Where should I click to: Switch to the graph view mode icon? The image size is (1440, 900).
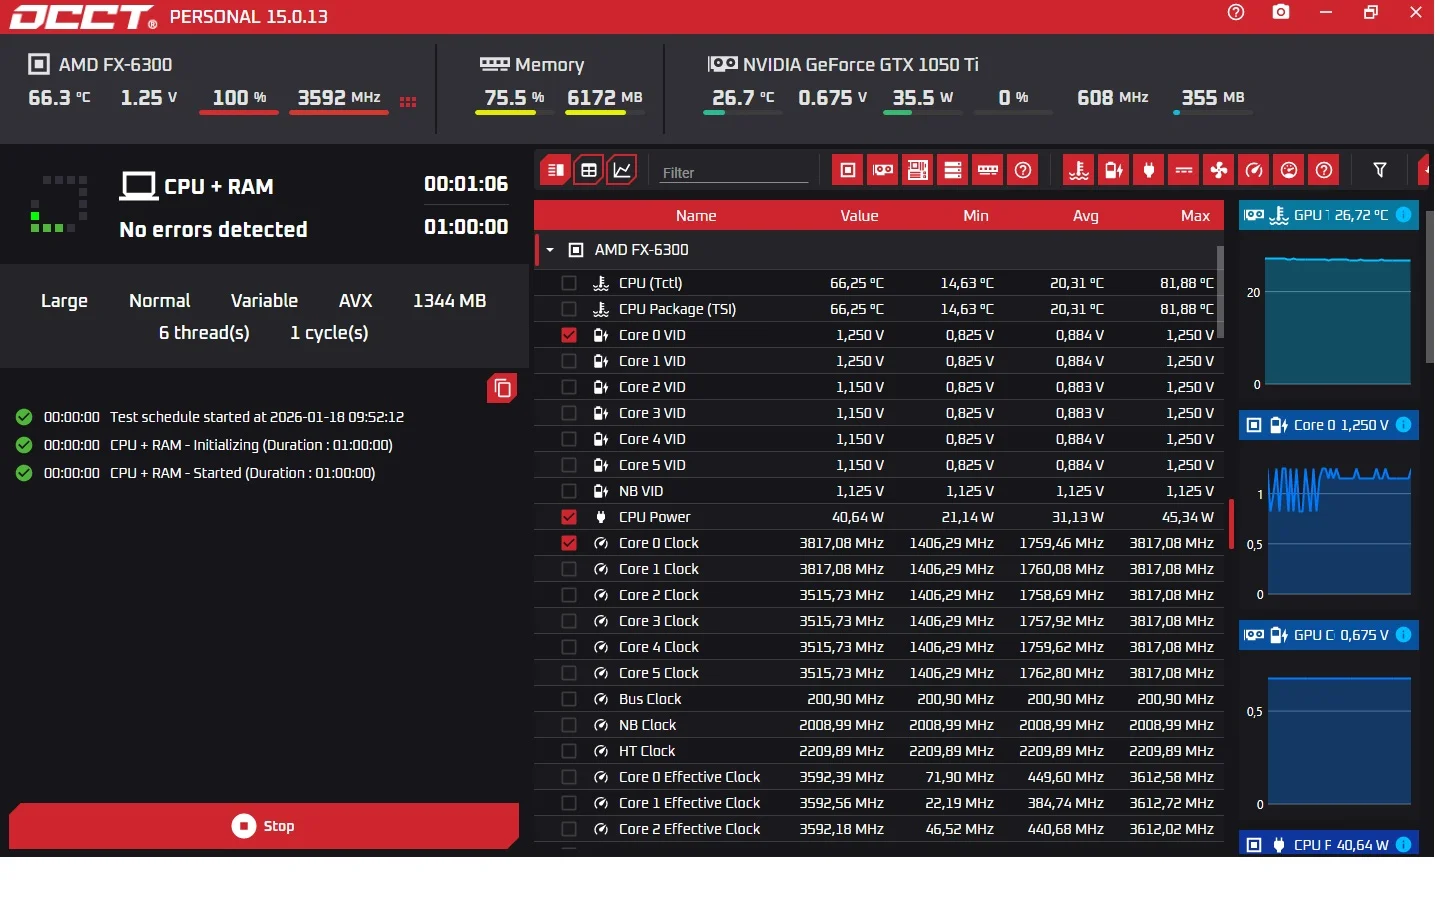(x=622, y=170)
